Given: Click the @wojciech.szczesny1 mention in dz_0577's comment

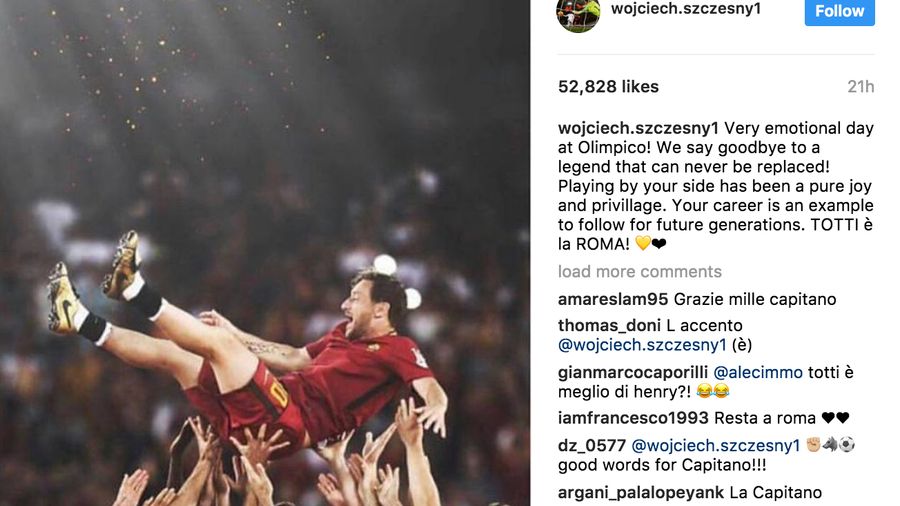Looking at the screenshot, I should 716,445.
